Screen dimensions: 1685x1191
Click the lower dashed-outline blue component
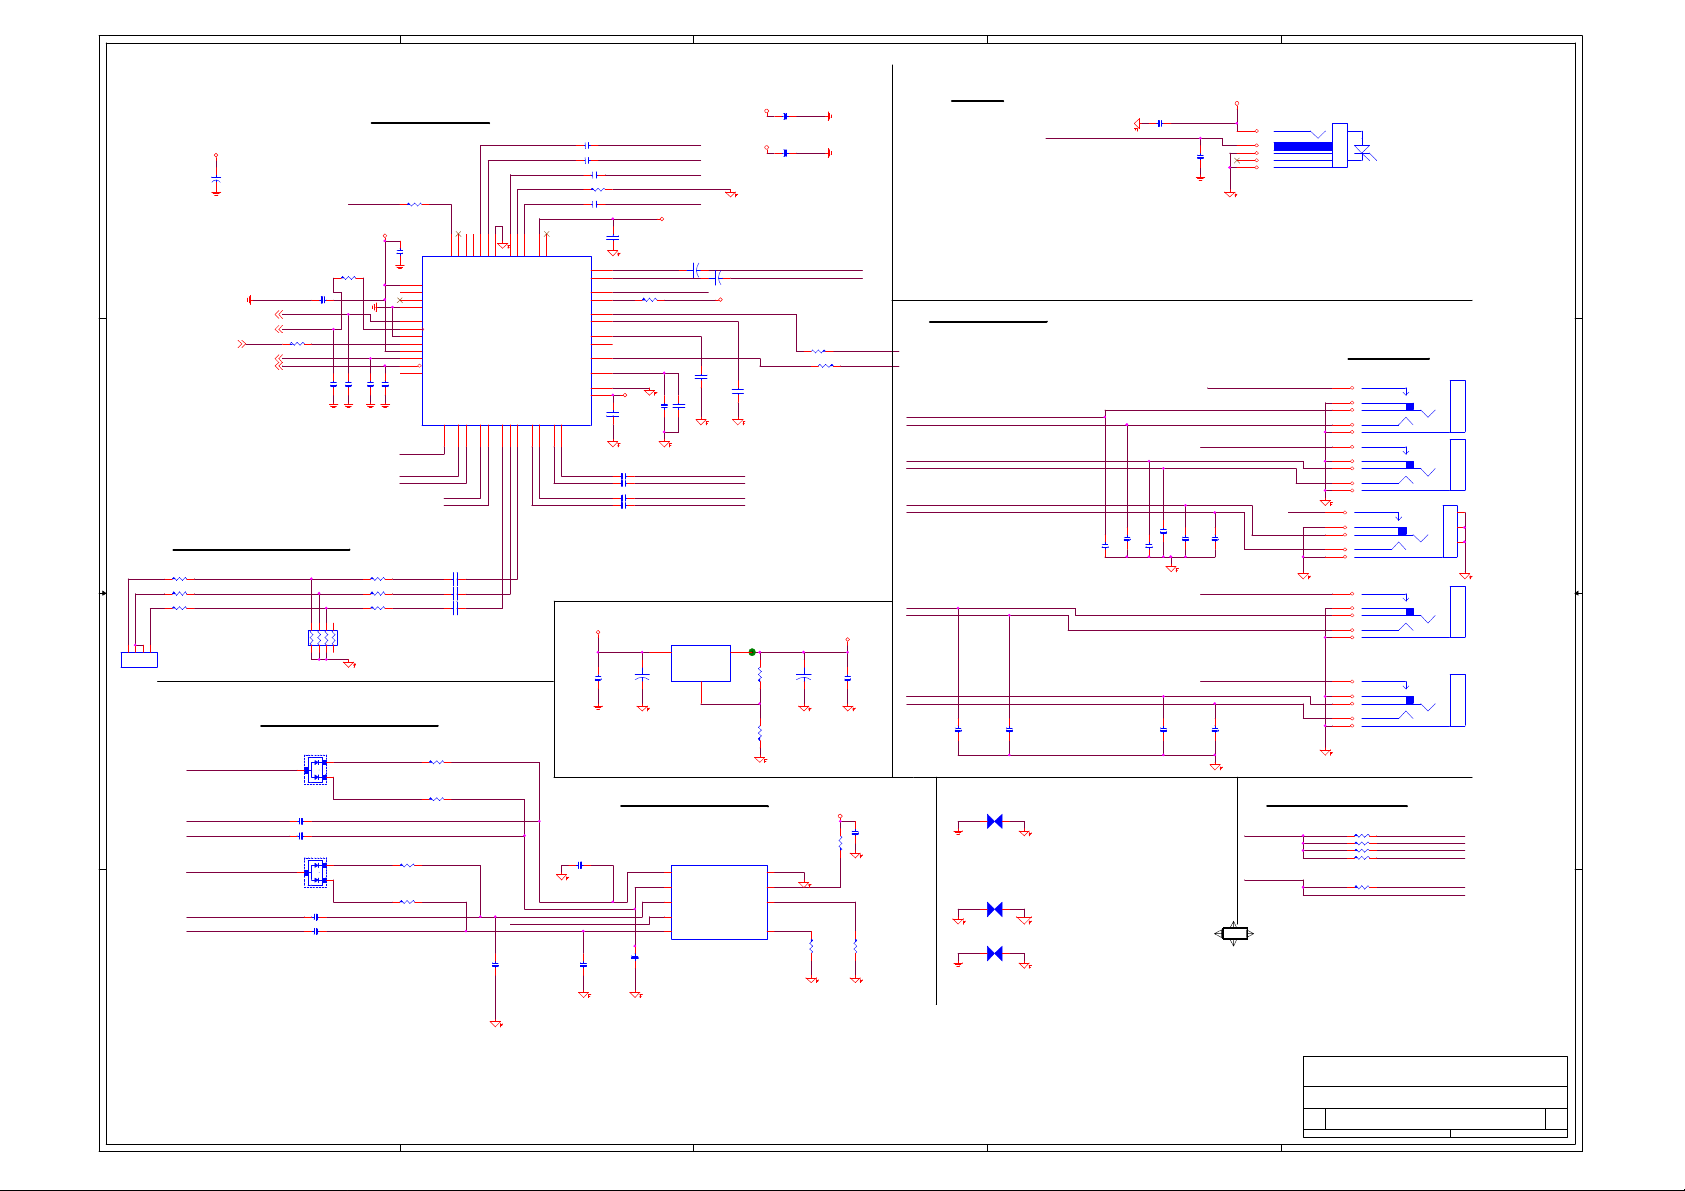tap(316, 873)
